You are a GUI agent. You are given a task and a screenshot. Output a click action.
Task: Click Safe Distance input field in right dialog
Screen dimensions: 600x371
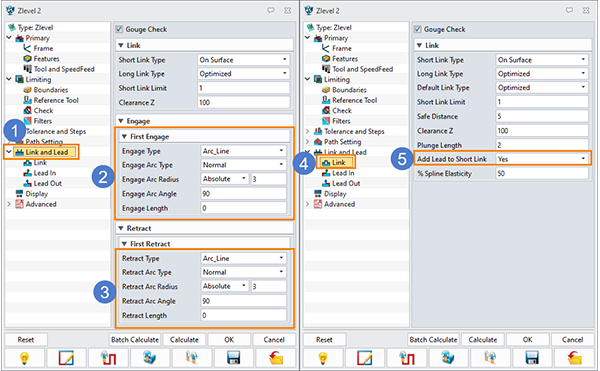pos(542,116)
